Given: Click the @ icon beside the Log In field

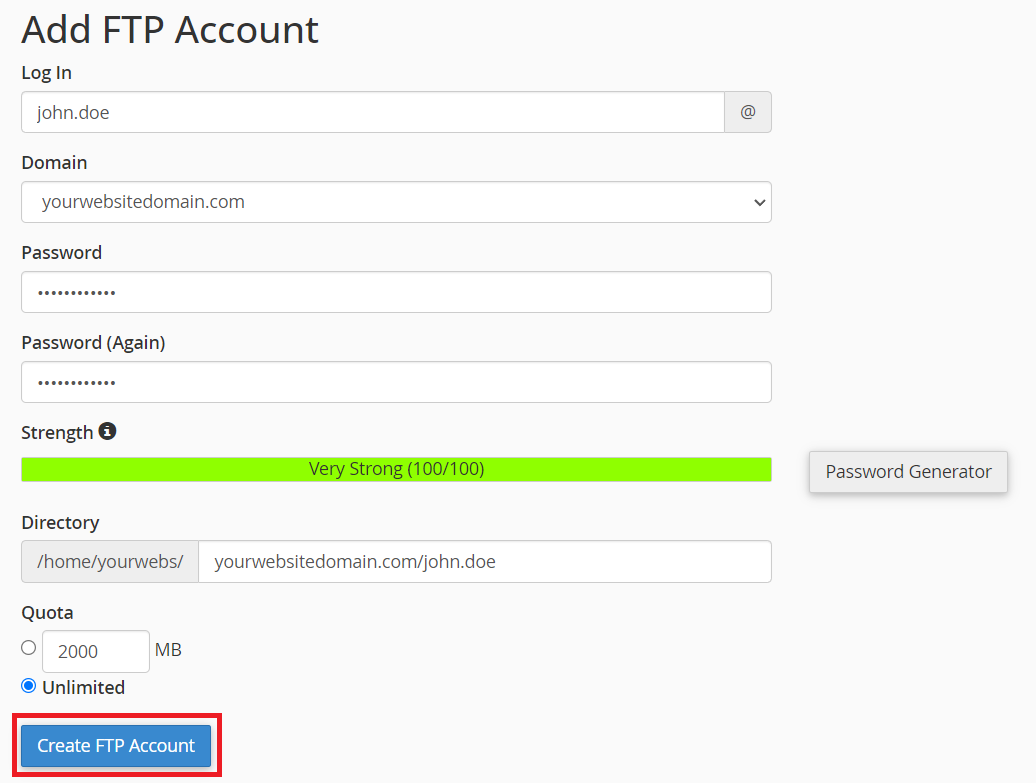Looking at the screenshot, I should (747, 112).
